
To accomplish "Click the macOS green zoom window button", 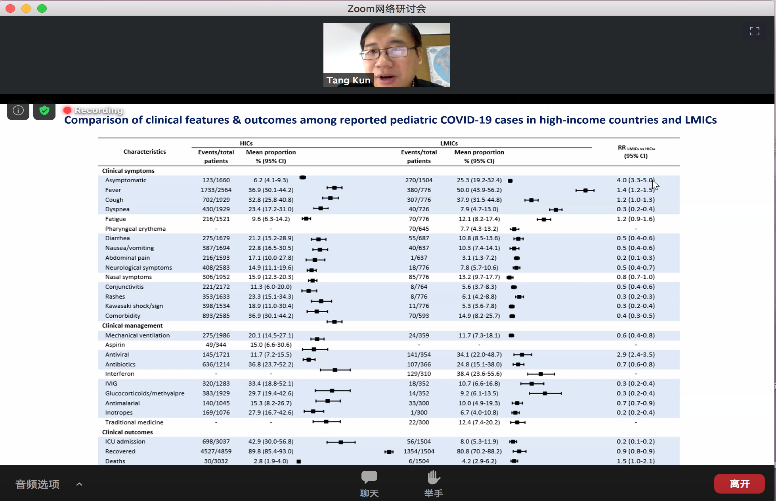I will [43, 7].
